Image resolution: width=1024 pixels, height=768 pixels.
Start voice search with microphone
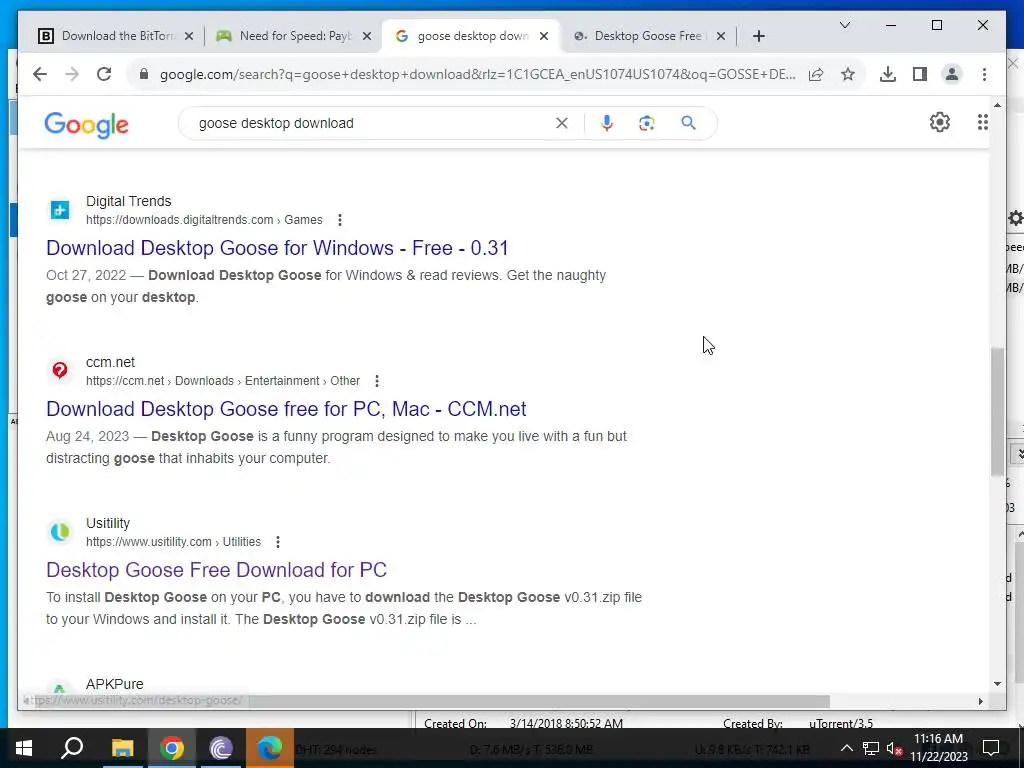click(x=607, y=123)
